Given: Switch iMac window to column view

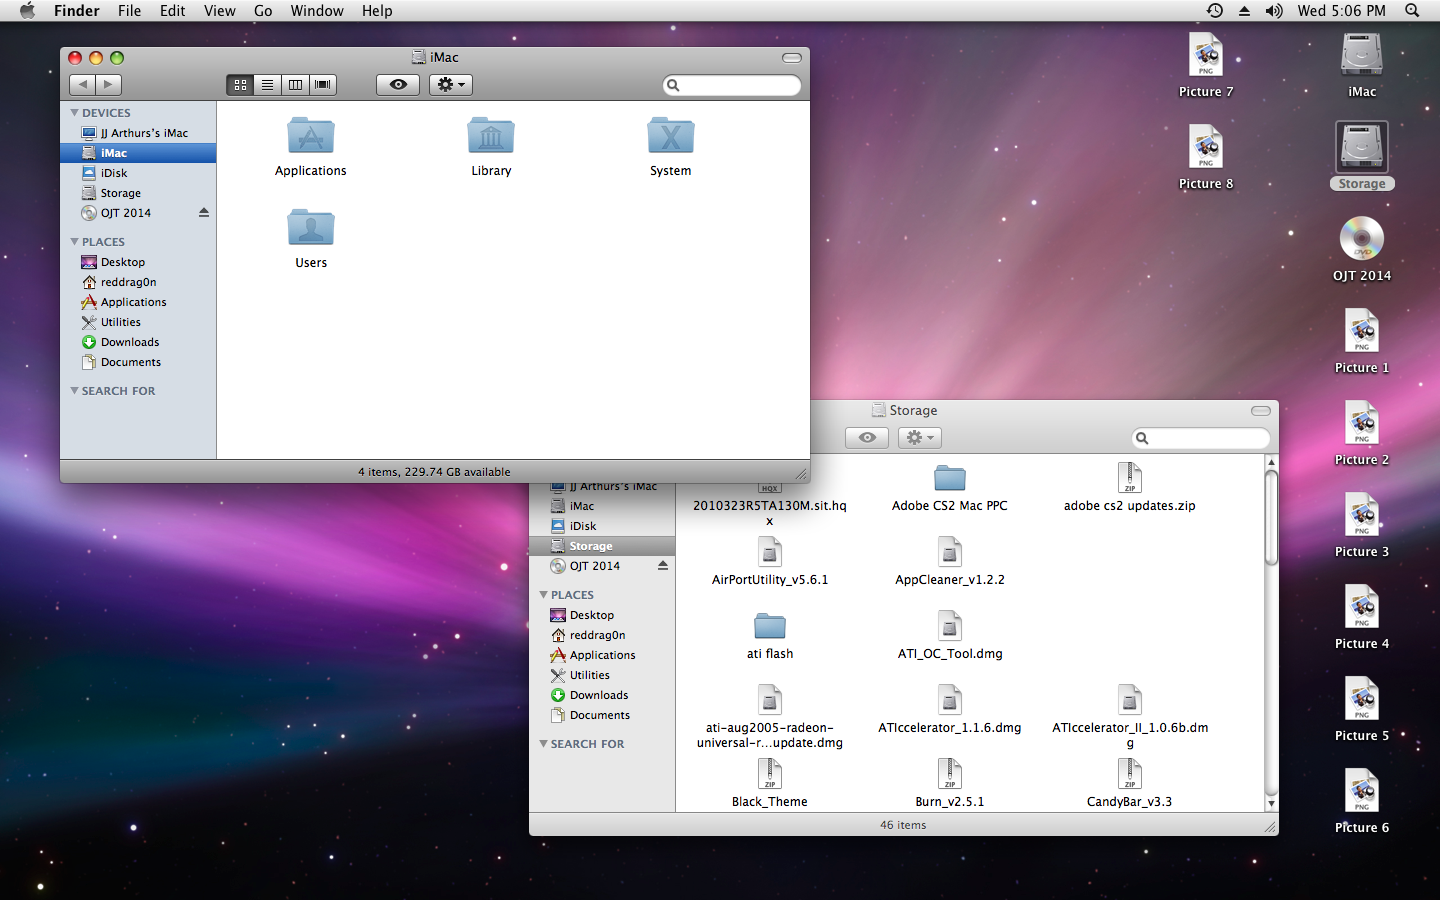Looking at the screenshot, I should pos(295,85).
